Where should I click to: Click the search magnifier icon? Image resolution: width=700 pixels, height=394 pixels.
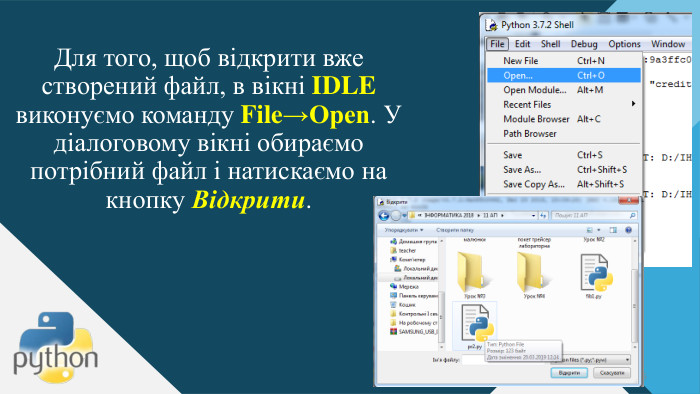[x=632, y=216]
